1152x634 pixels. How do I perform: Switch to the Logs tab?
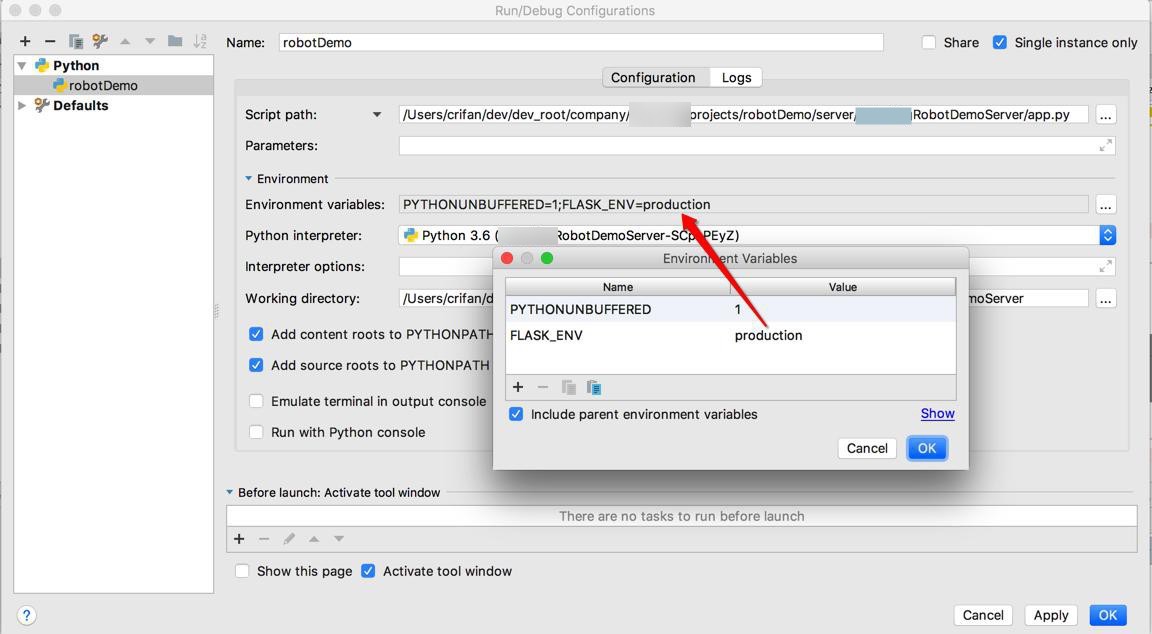pyautogui.click(x=736, y=77)
